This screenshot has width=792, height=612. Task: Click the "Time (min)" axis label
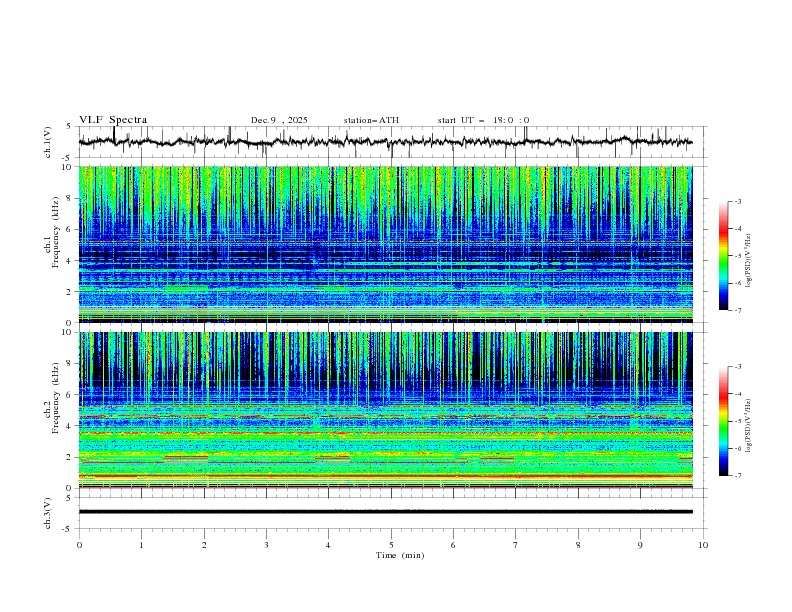click(400, 555)
